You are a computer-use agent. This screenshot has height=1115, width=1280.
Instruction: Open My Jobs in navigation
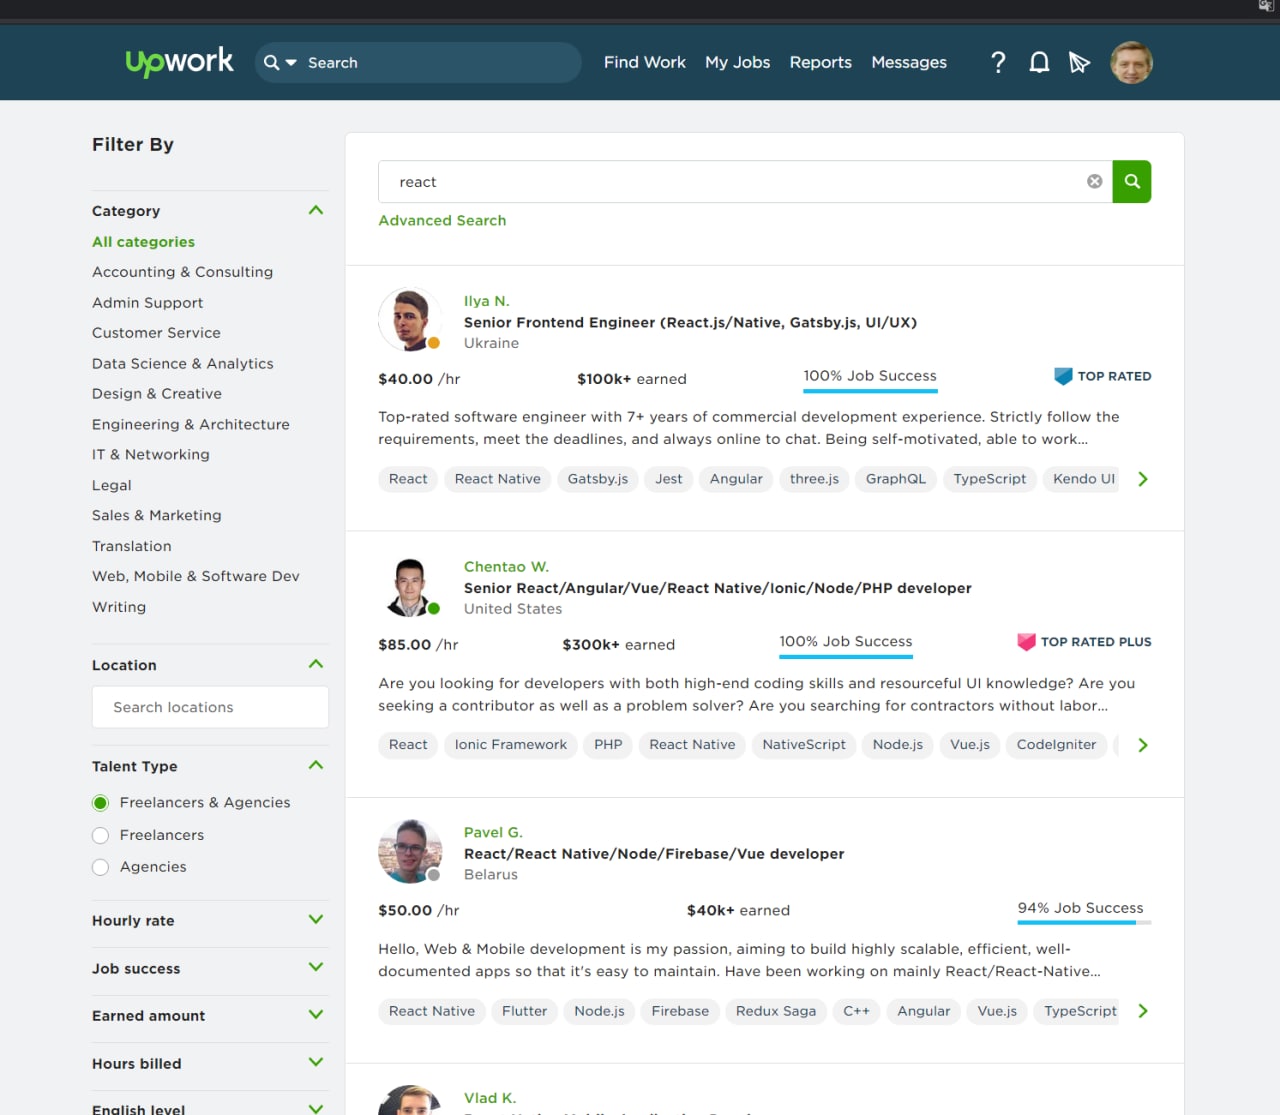(x=738, y=62)
